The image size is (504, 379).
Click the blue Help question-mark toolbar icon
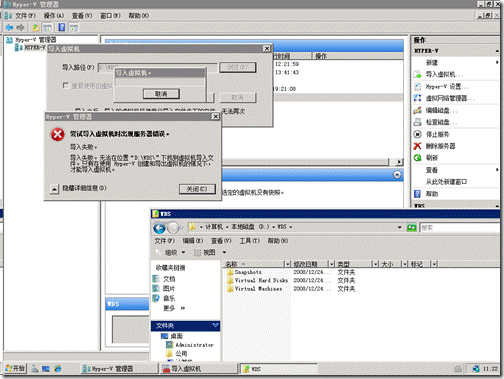pos(62,27)
